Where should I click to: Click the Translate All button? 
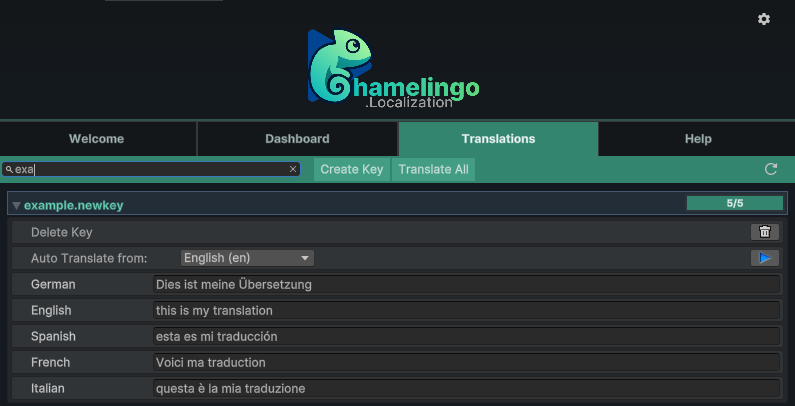coord(433,169)
